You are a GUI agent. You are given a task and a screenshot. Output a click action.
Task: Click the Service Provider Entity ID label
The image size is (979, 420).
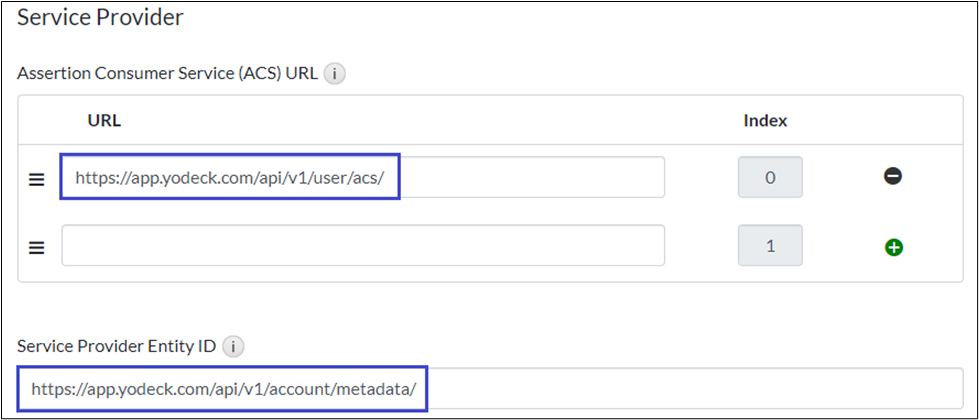(116, 347)
